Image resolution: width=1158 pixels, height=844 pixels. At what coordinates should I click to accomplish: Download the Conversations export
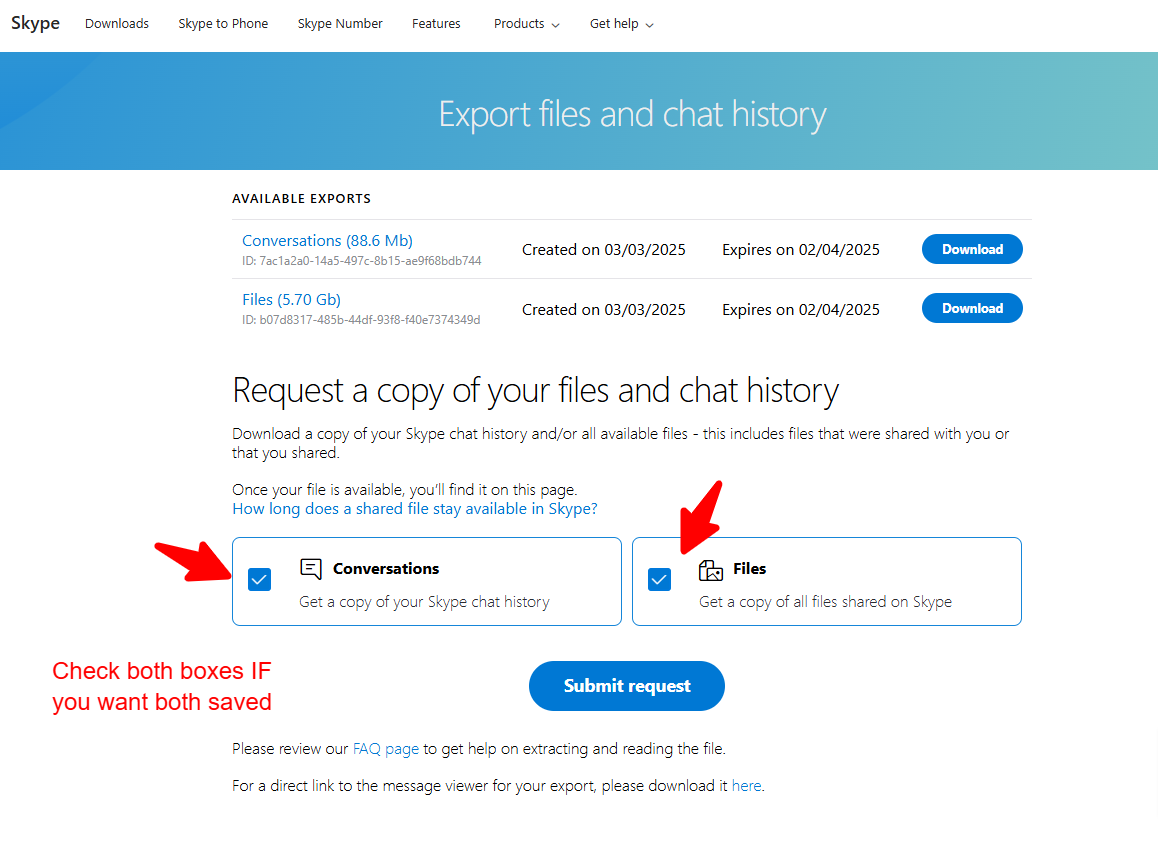[972, 249]
